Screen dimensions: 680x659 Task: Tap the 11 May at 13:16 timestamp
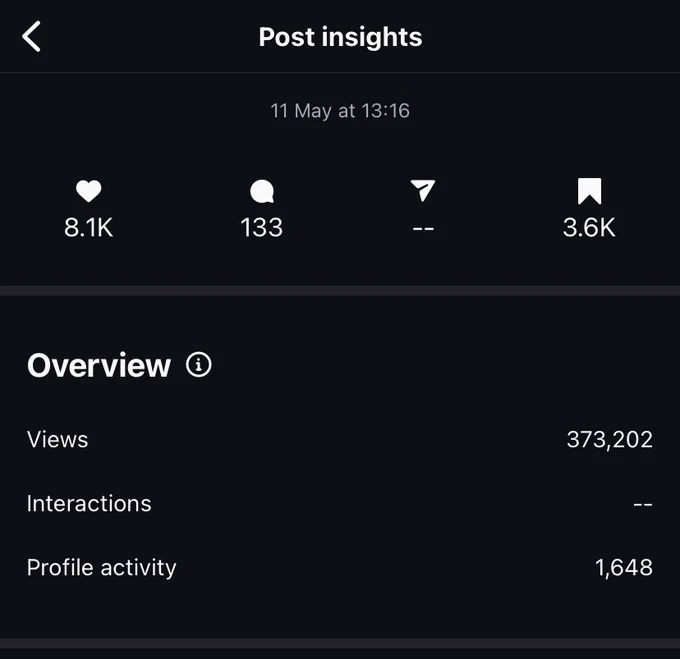(340, 111)
